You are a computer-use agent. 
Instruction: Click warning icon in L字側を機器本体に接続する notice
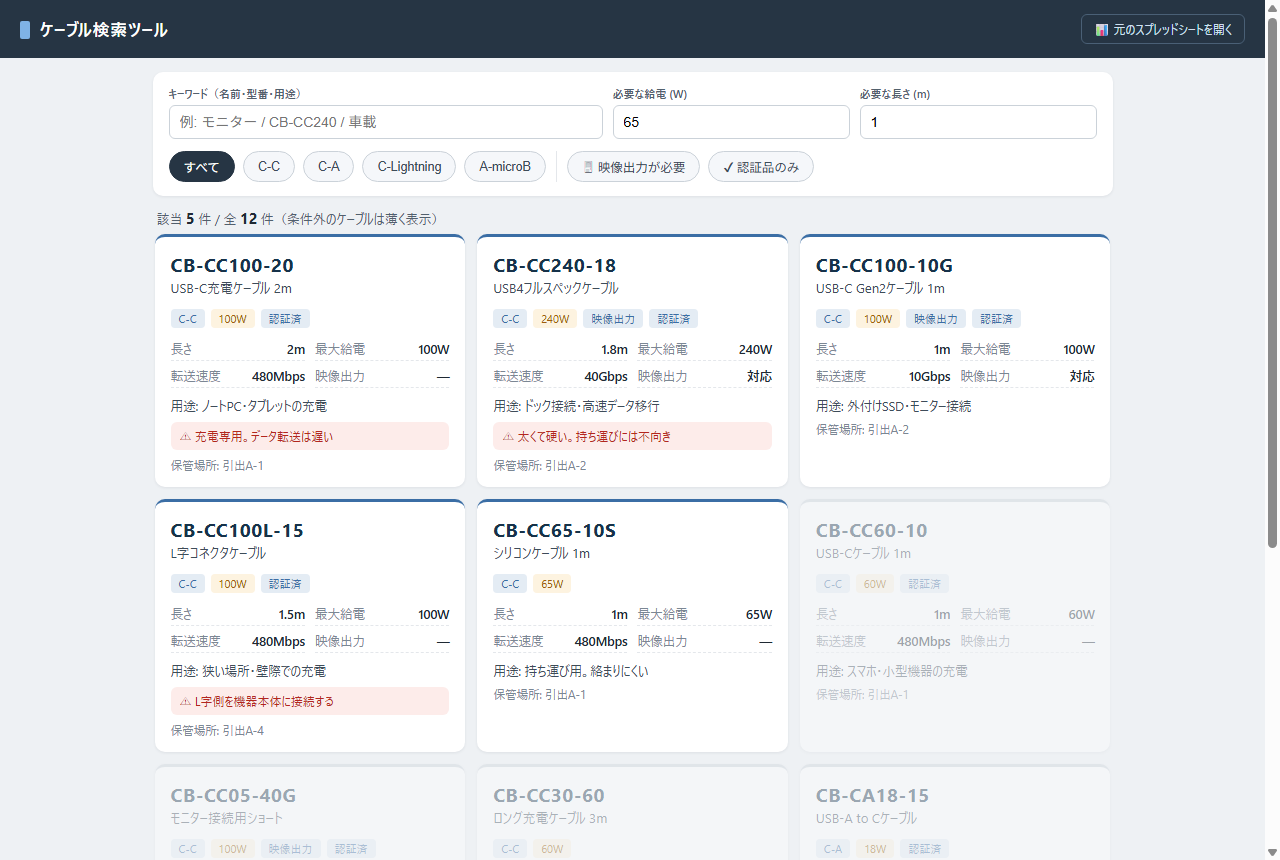(x=185, y=701)
